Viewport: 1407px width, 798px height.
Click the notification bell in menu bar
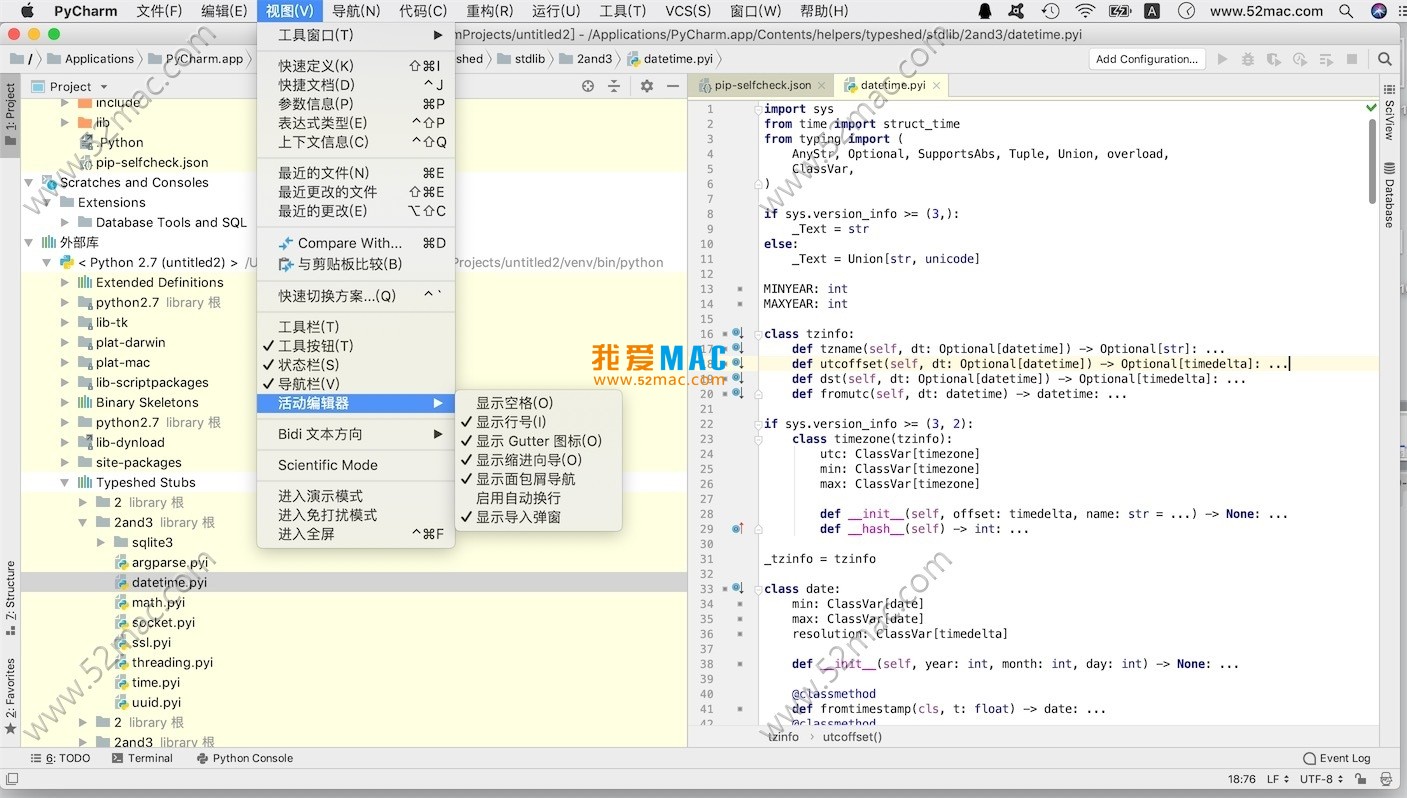pos(986,11)
